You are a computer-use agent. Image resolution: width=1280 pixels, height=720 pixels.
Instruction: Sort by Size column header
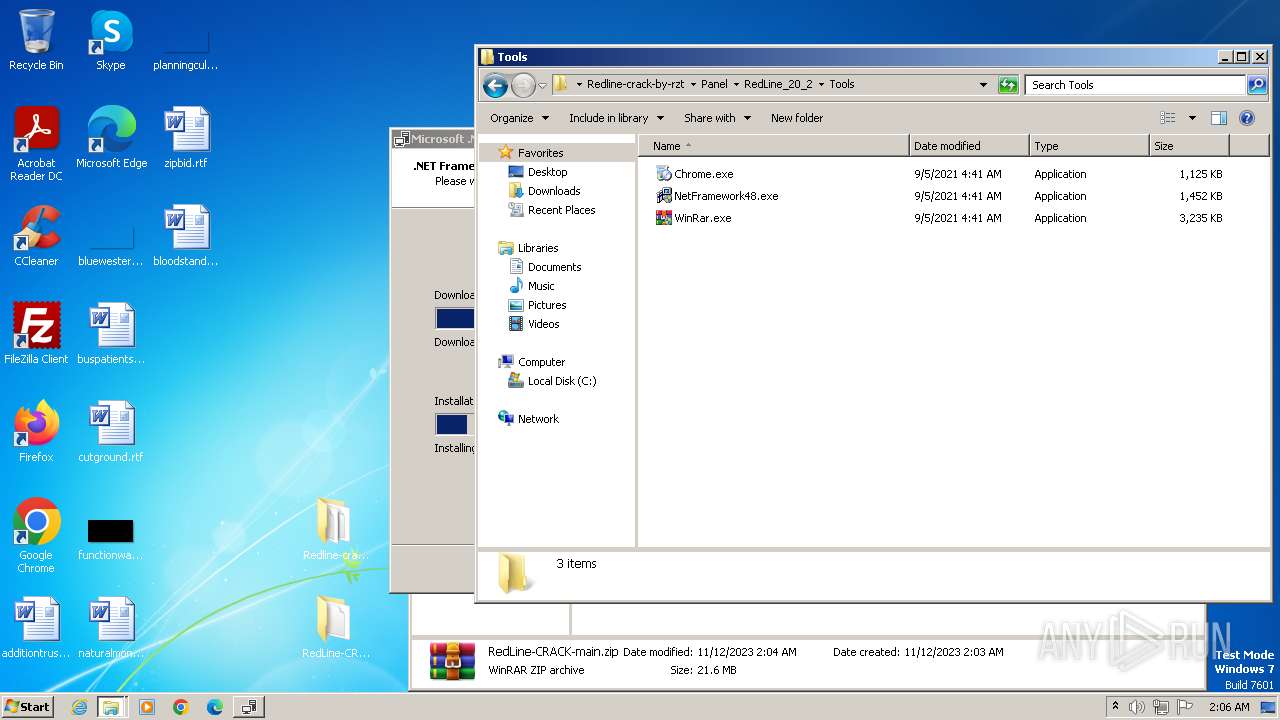[x=1189, y=146]
